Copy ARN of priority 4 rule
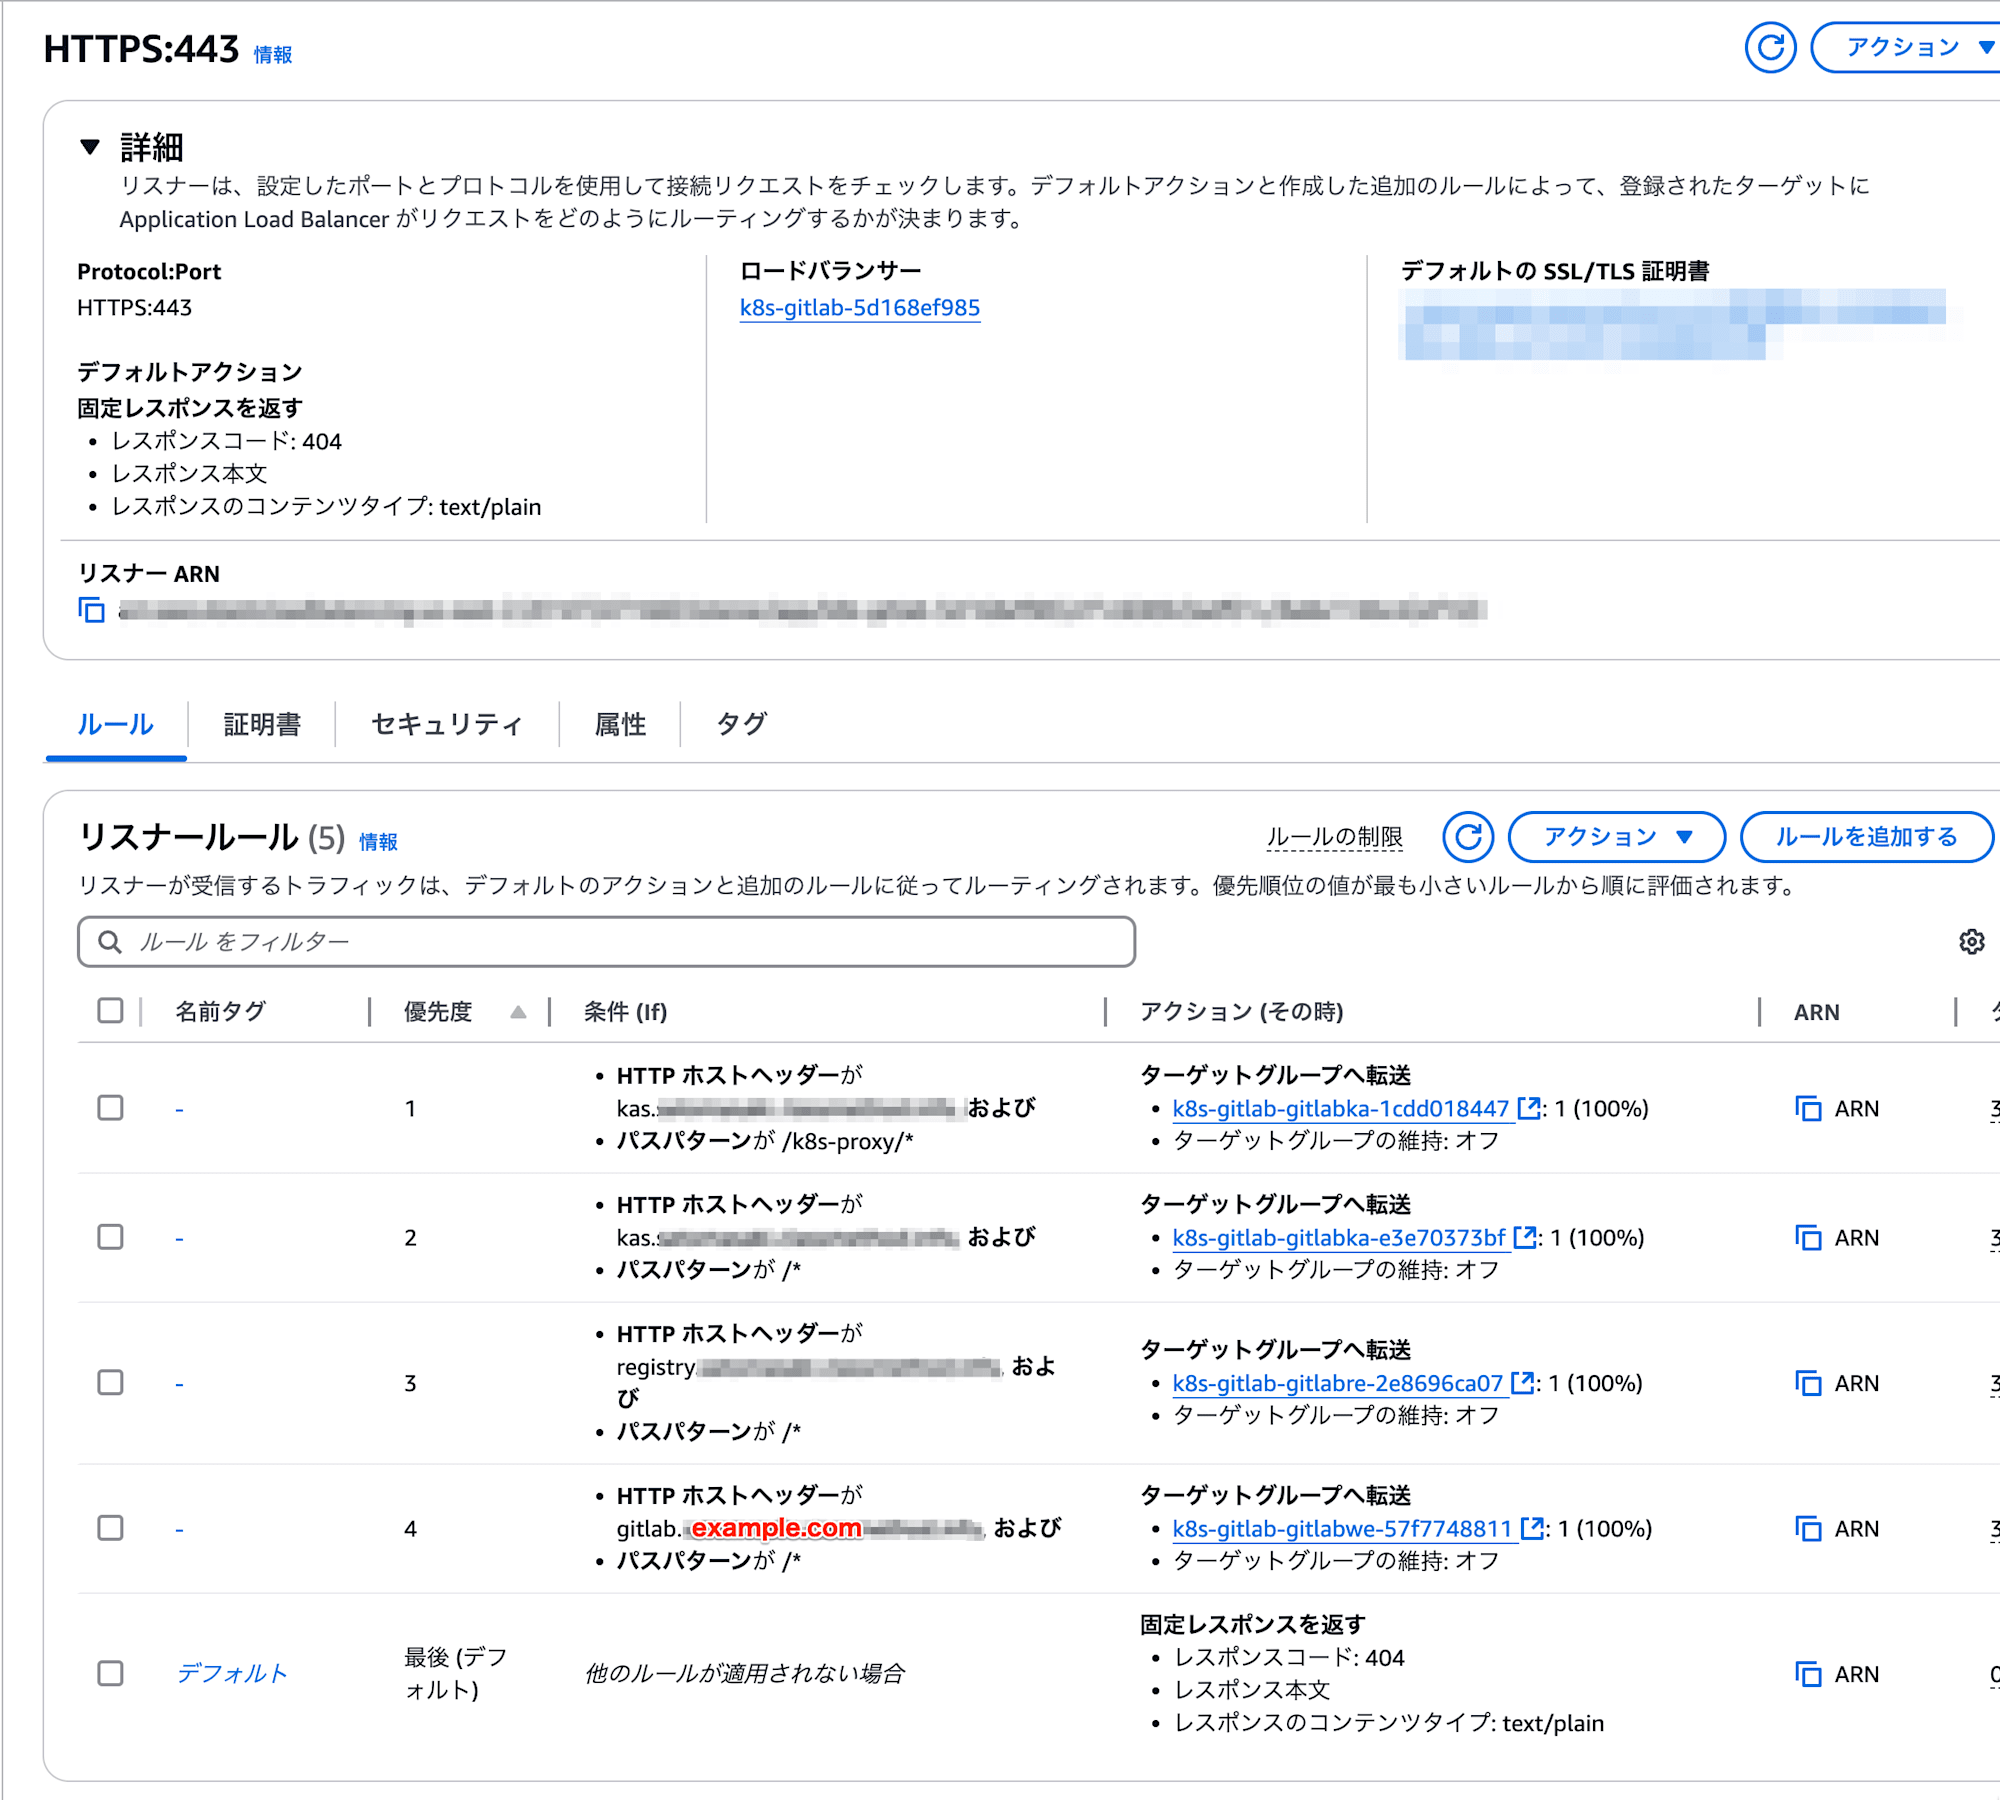The height and width of the screenshot is (1800, 2000). pyautogui.click(x=1808, y=1528)
